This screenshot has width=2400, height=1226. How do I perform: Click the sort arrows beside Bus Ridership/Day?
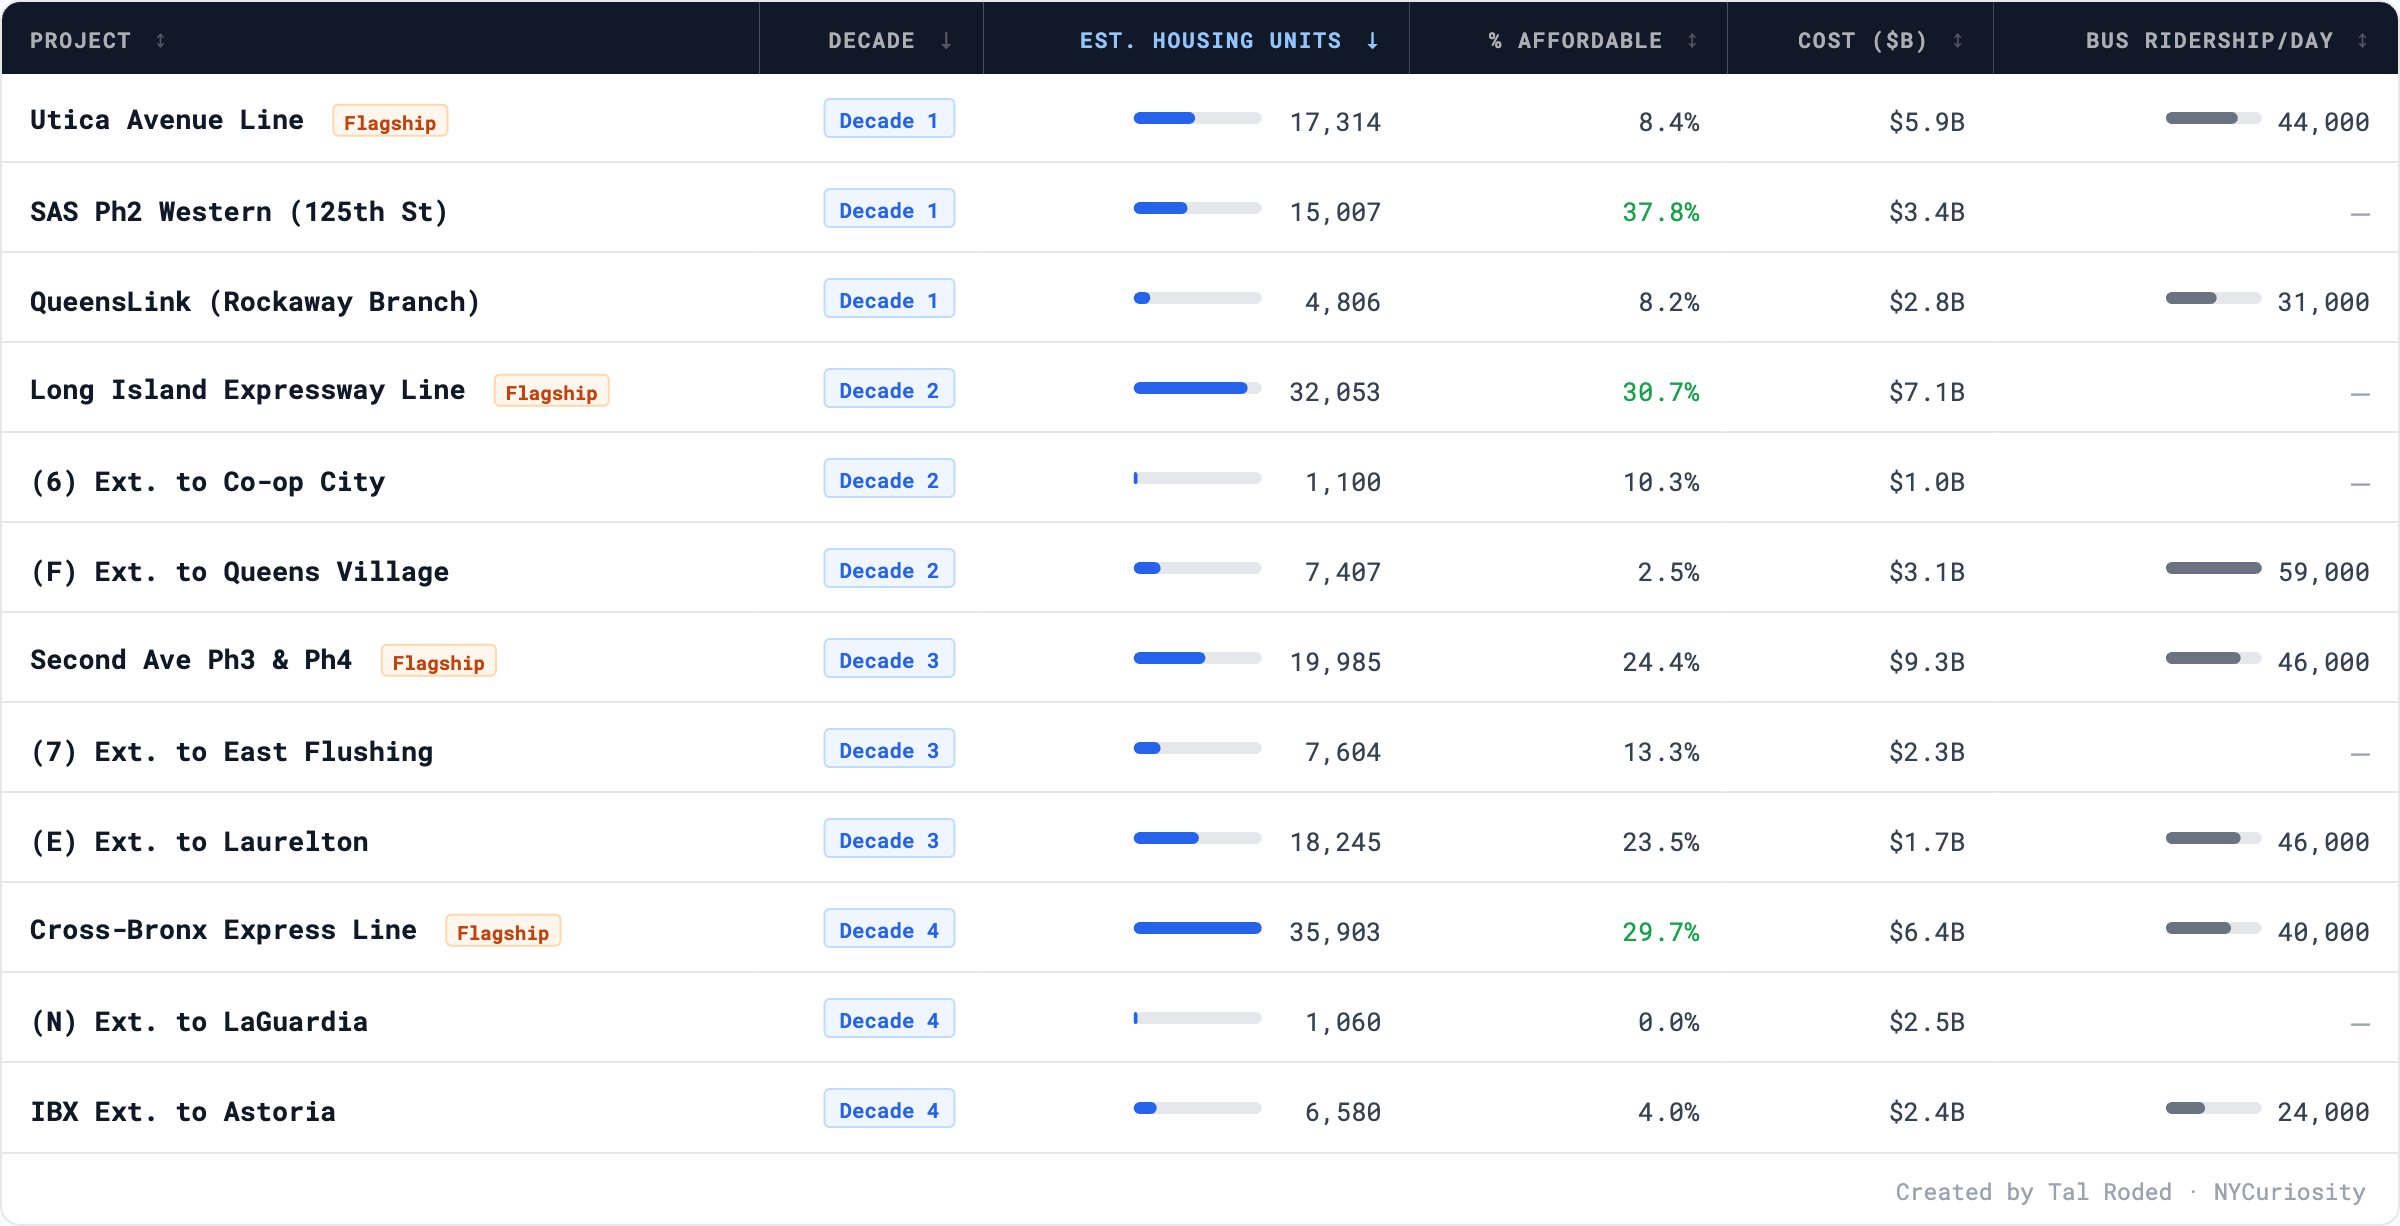pos(2362,41)
